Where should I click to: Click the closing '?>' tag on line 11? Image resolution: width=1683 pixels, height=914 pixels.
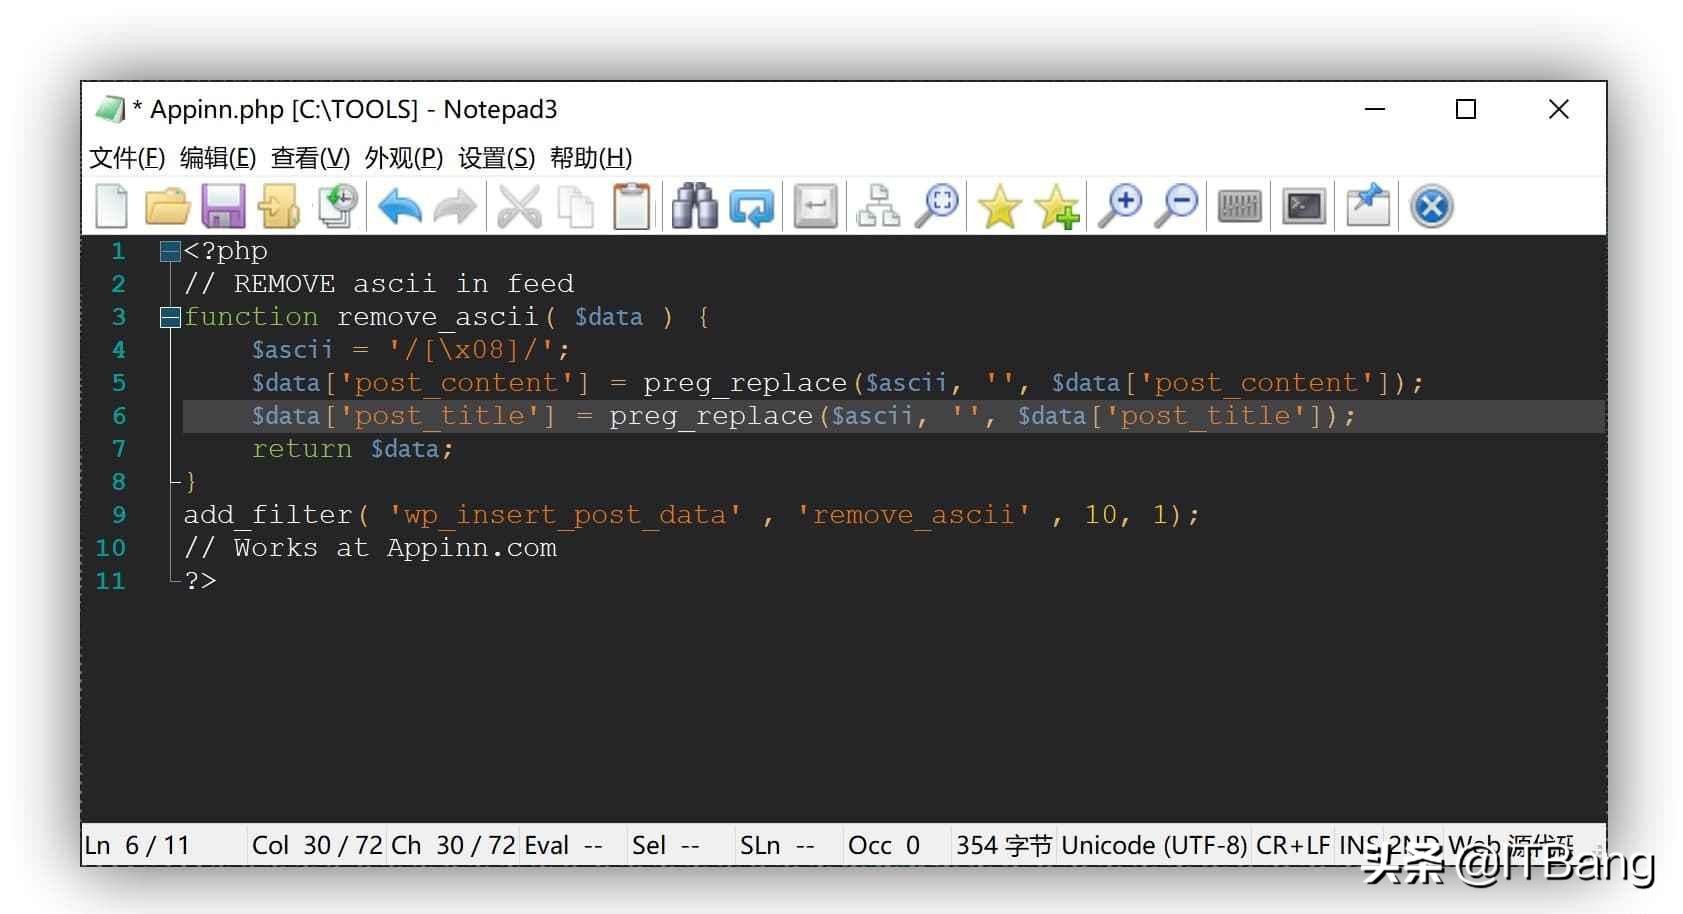(200, 581)
